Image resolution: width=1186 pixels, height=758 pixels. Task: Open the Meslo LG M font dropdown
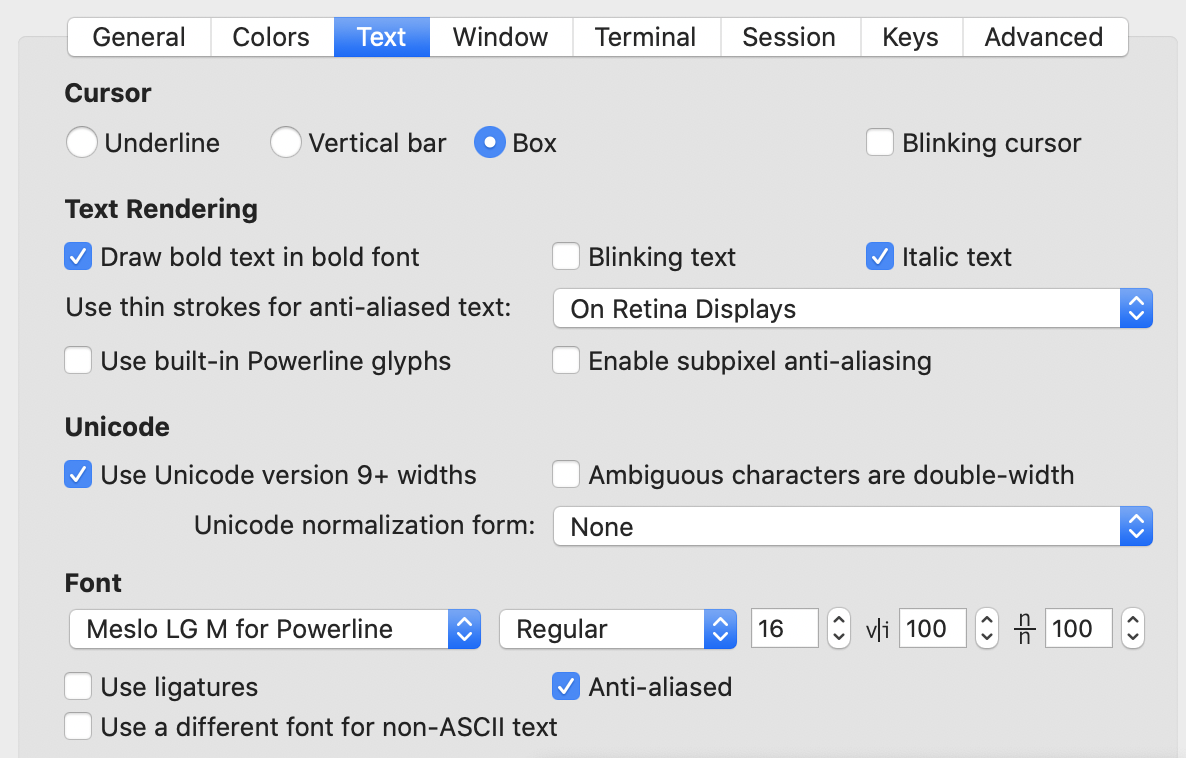[x=463, y=628]
